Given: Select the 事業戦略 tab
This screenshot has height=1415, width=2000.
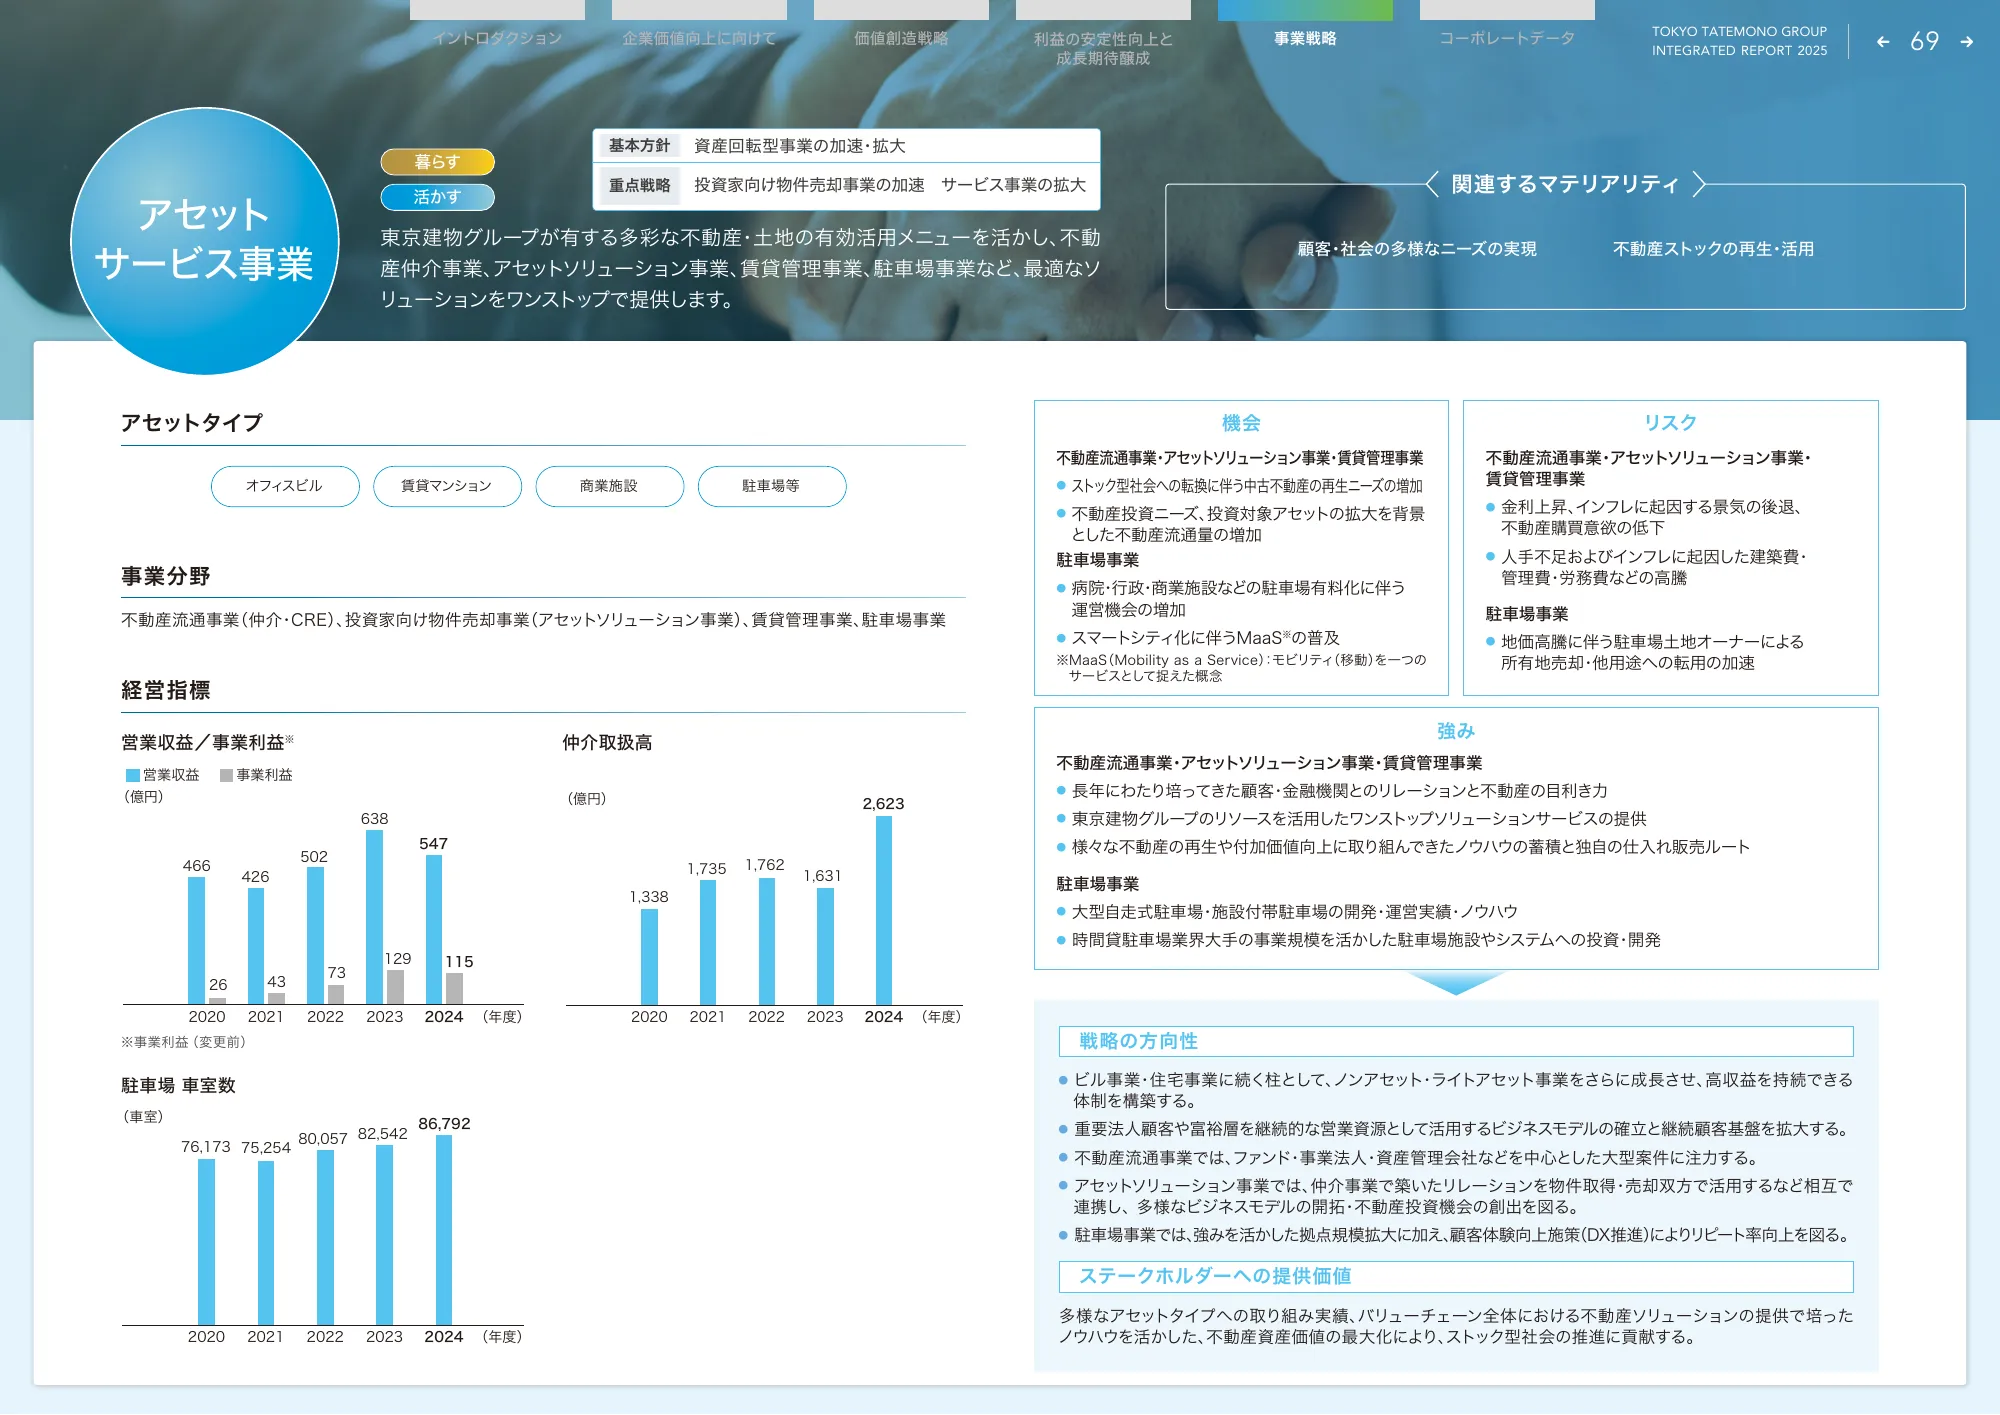Looking at the screenshot, I should tap(1305, 38).
